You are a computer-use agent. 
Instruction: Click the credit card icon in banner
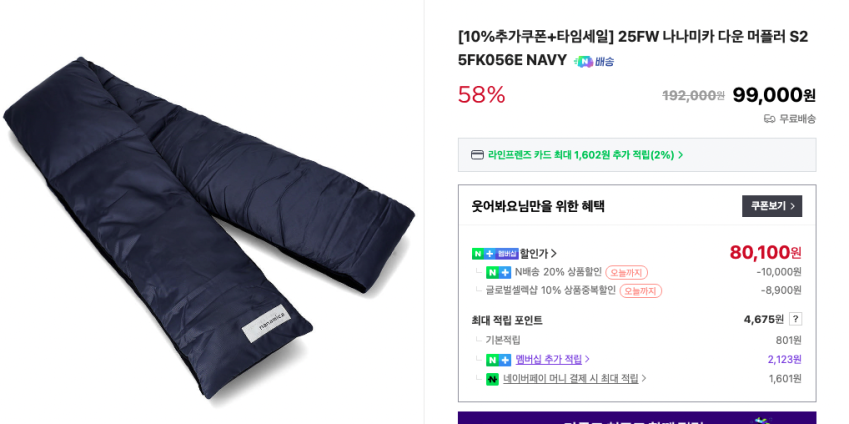pos(478,155)
